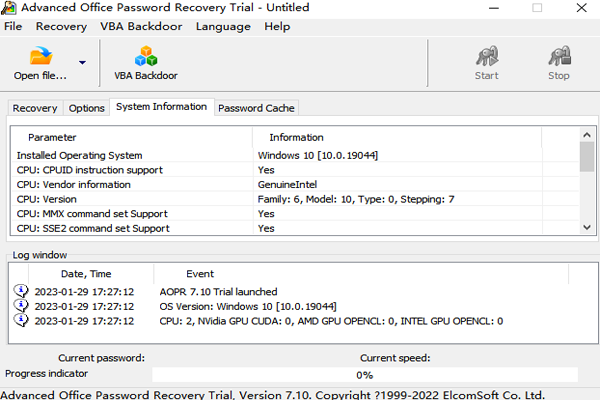The height and width of the screenshot is (400, 600).
Task: Select the CPU: MMX command set Support row
Action: point(295,214)
